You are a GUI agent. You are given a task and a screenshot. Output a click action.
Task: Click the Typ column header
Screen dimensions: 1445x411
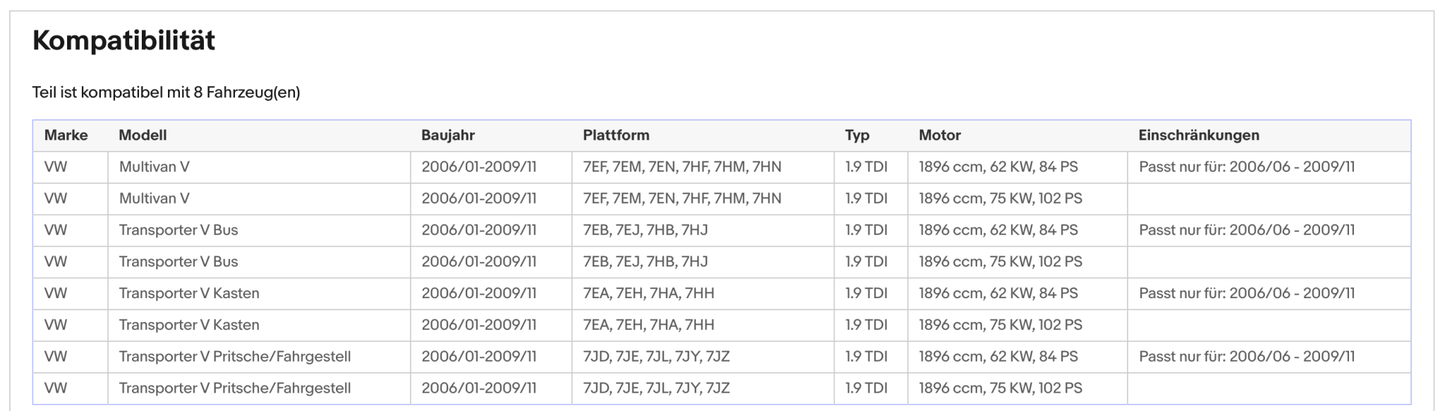pos(857,135)
